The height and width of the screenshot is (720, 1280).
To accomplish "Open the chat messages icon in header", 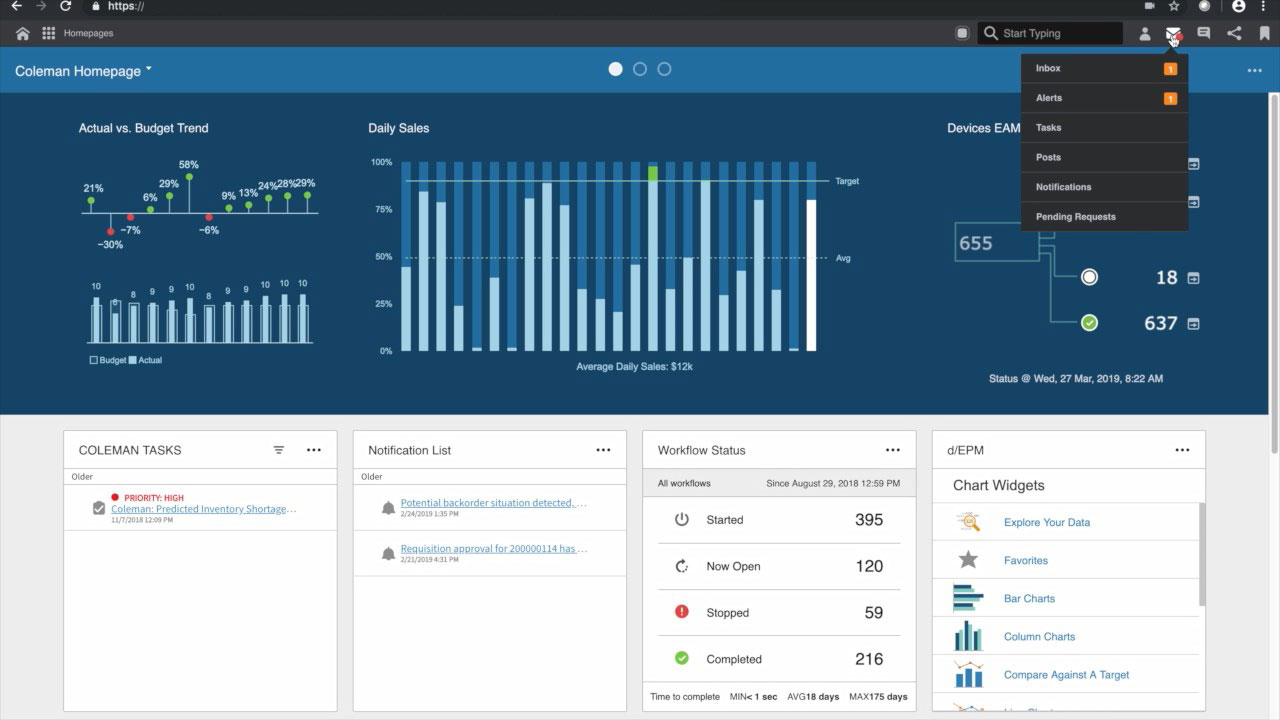I will click(1204, 33).
